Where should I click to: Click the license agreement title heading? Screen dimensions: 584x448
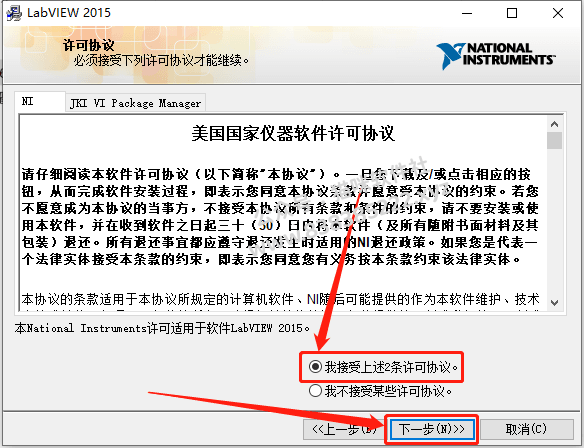click(293, 133)
